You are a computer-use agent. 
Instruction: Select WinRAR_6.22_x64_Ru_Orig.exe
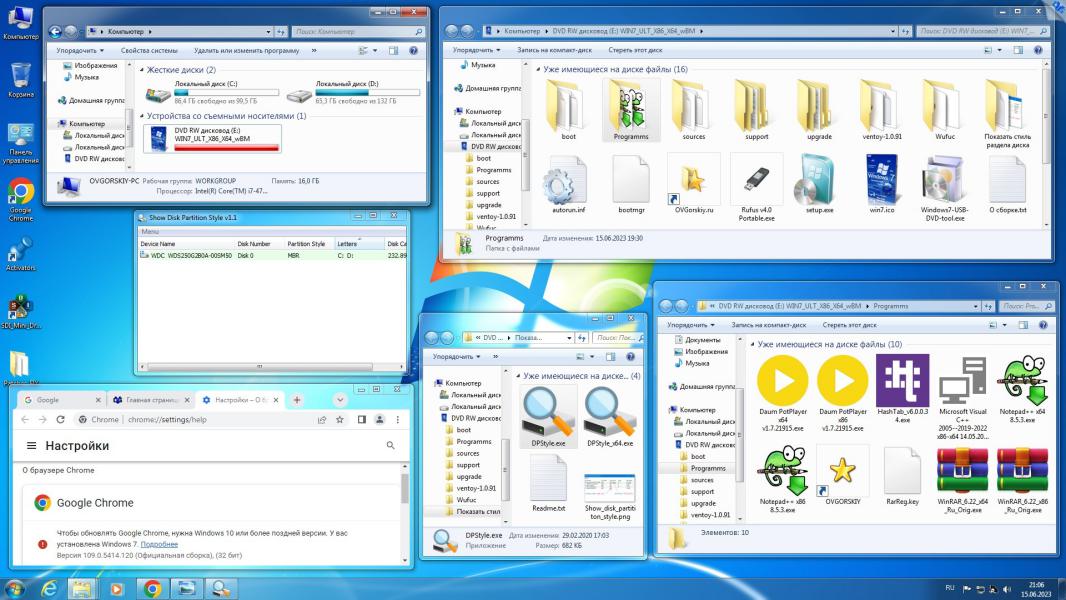click(x=963, y=480)
